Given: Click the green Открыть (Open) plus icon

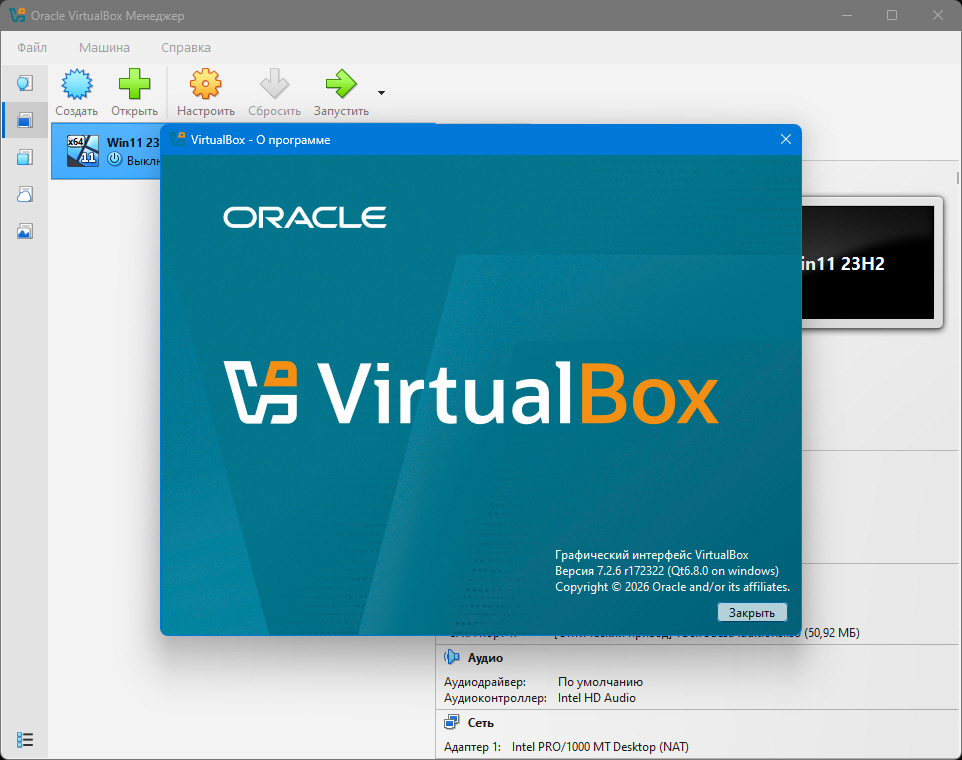Looking at the screenshot, I should (134, 84).
